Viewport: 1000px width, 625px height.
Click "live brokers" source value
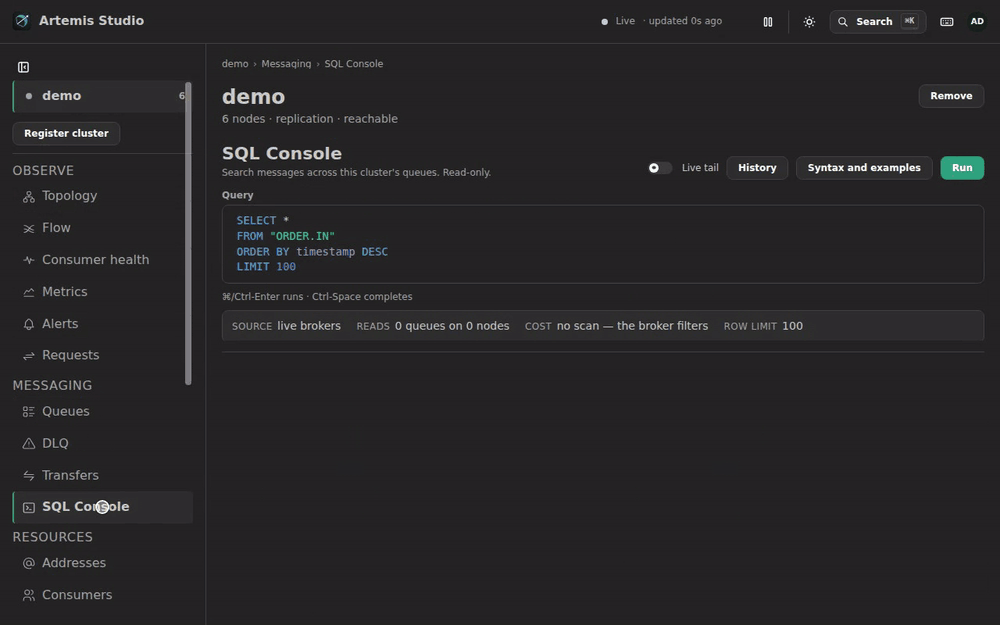pyautogui.click(x=309, y=326)
